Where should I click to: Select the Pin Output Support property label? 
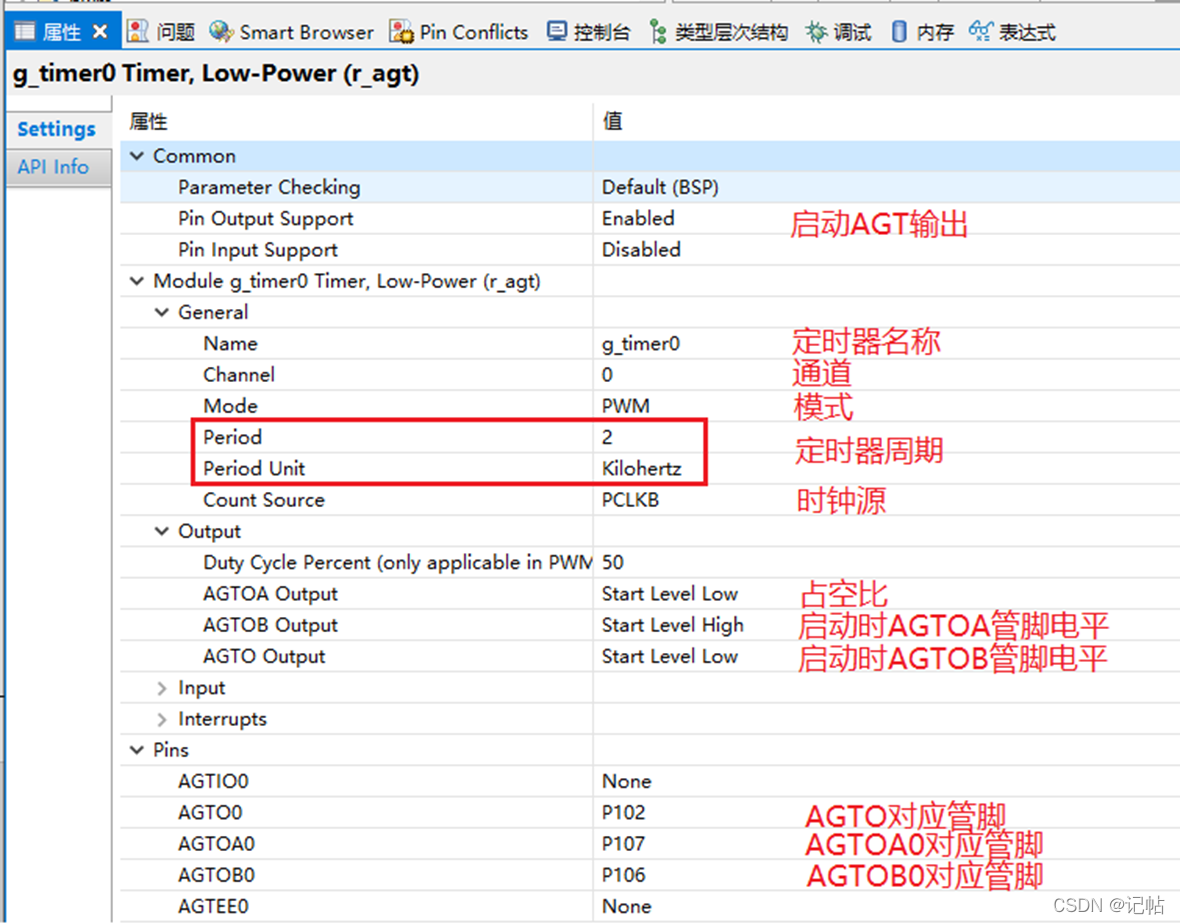[266, 219]
